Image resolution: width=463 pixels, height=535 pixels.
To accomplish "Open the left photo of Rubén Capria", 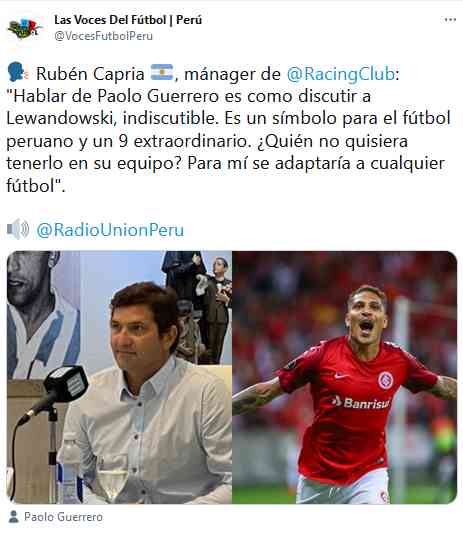I will tap(119, 377).
